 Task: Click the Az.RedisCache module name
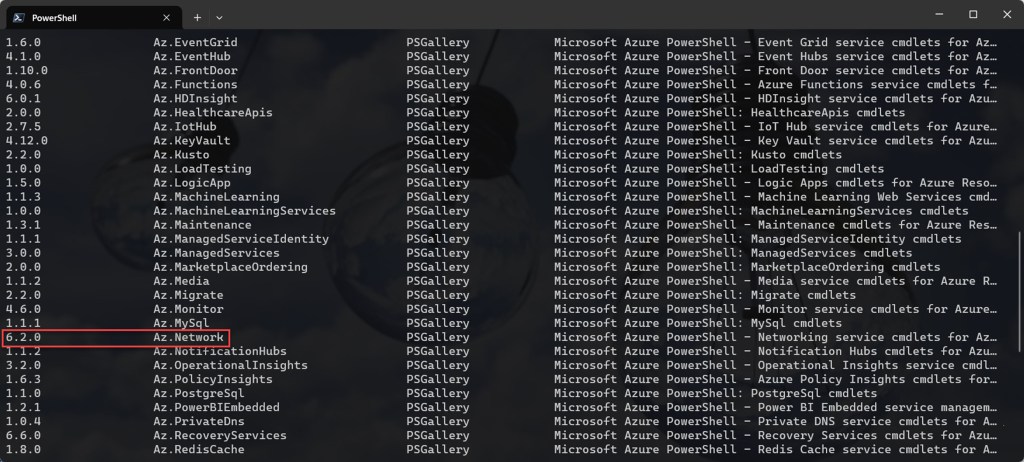click(x=198, y=450)
